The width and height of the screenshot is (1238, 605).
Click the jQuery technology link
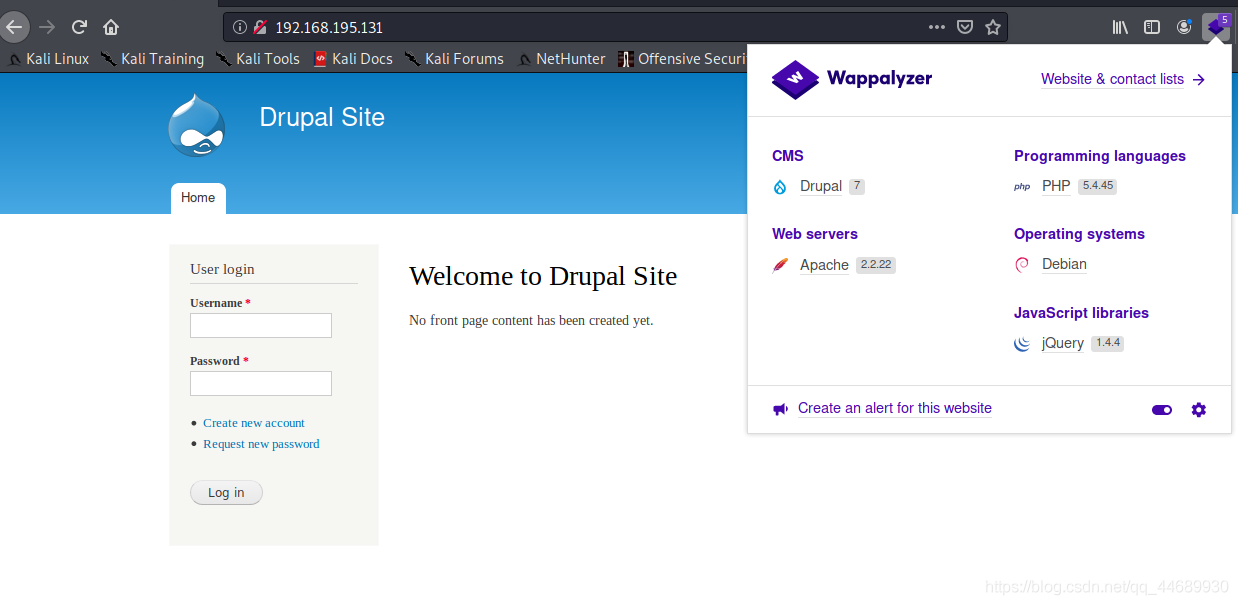pos(1063,343)
